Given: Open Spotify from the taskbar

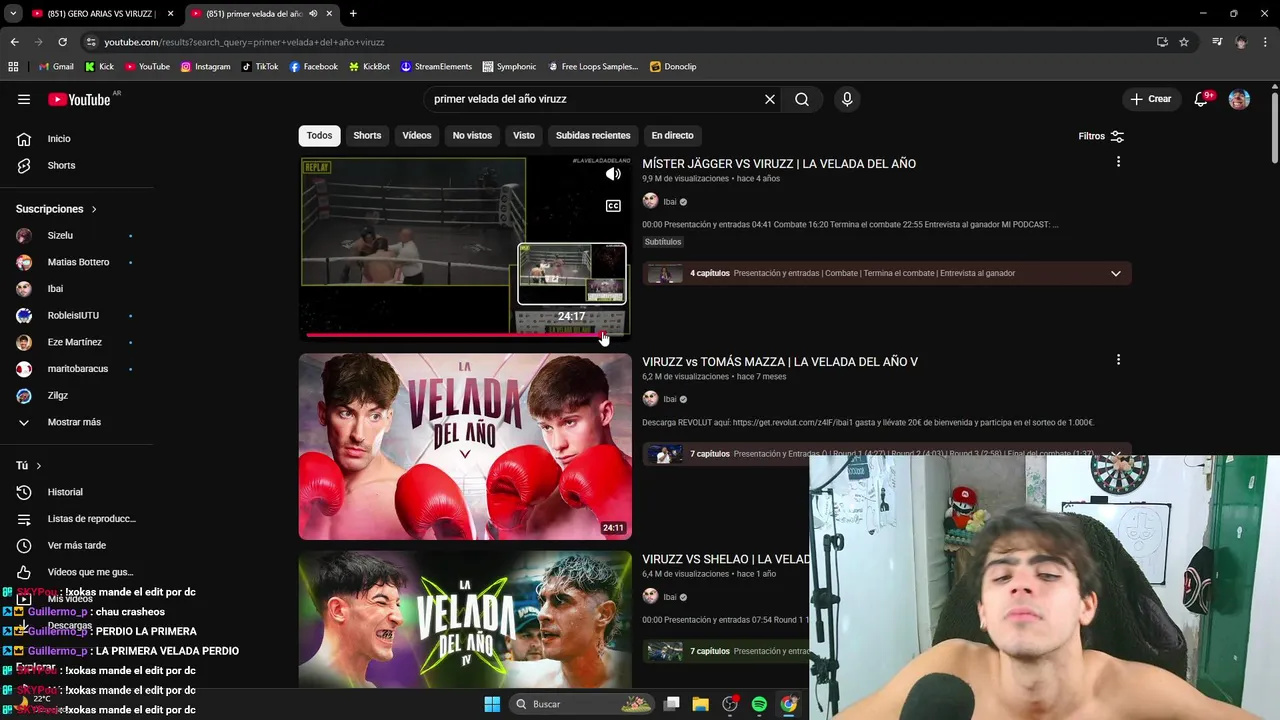Looking at the screenshot, I should [x=759, y=704].
